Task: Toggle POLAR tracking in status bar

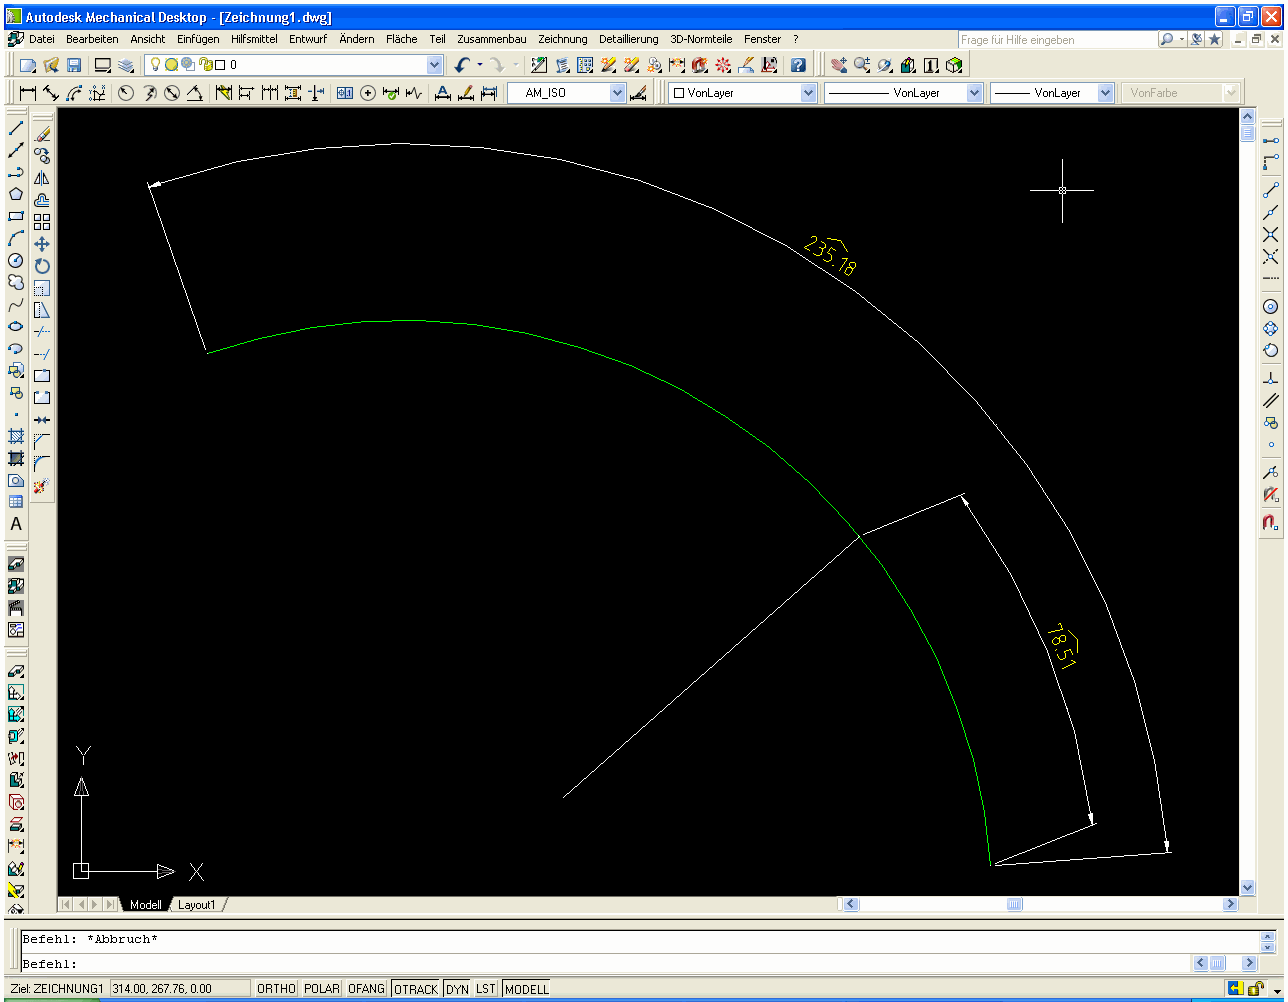Action: 322,988
